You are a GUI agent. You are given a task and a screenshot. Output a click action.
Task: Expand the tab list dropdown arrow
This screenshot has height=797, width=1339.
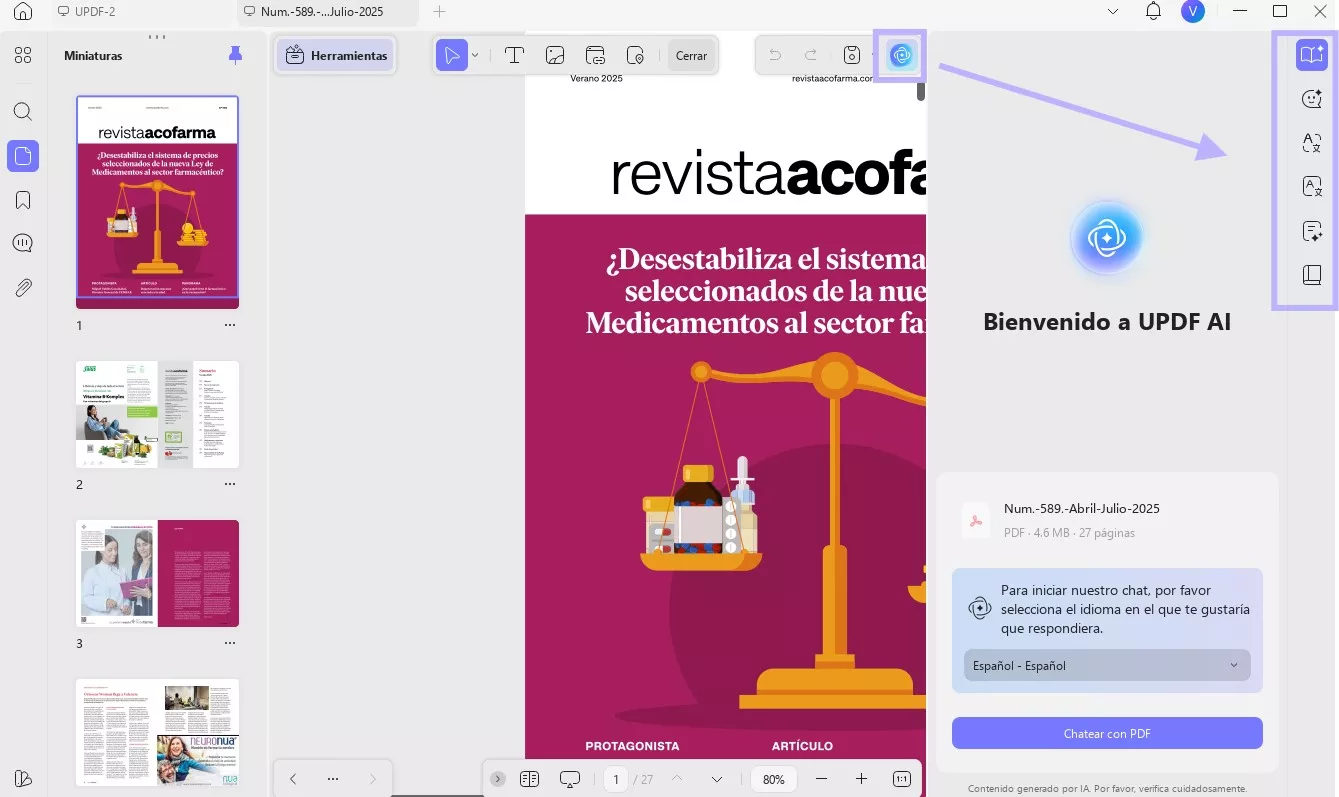(1113, 12)
